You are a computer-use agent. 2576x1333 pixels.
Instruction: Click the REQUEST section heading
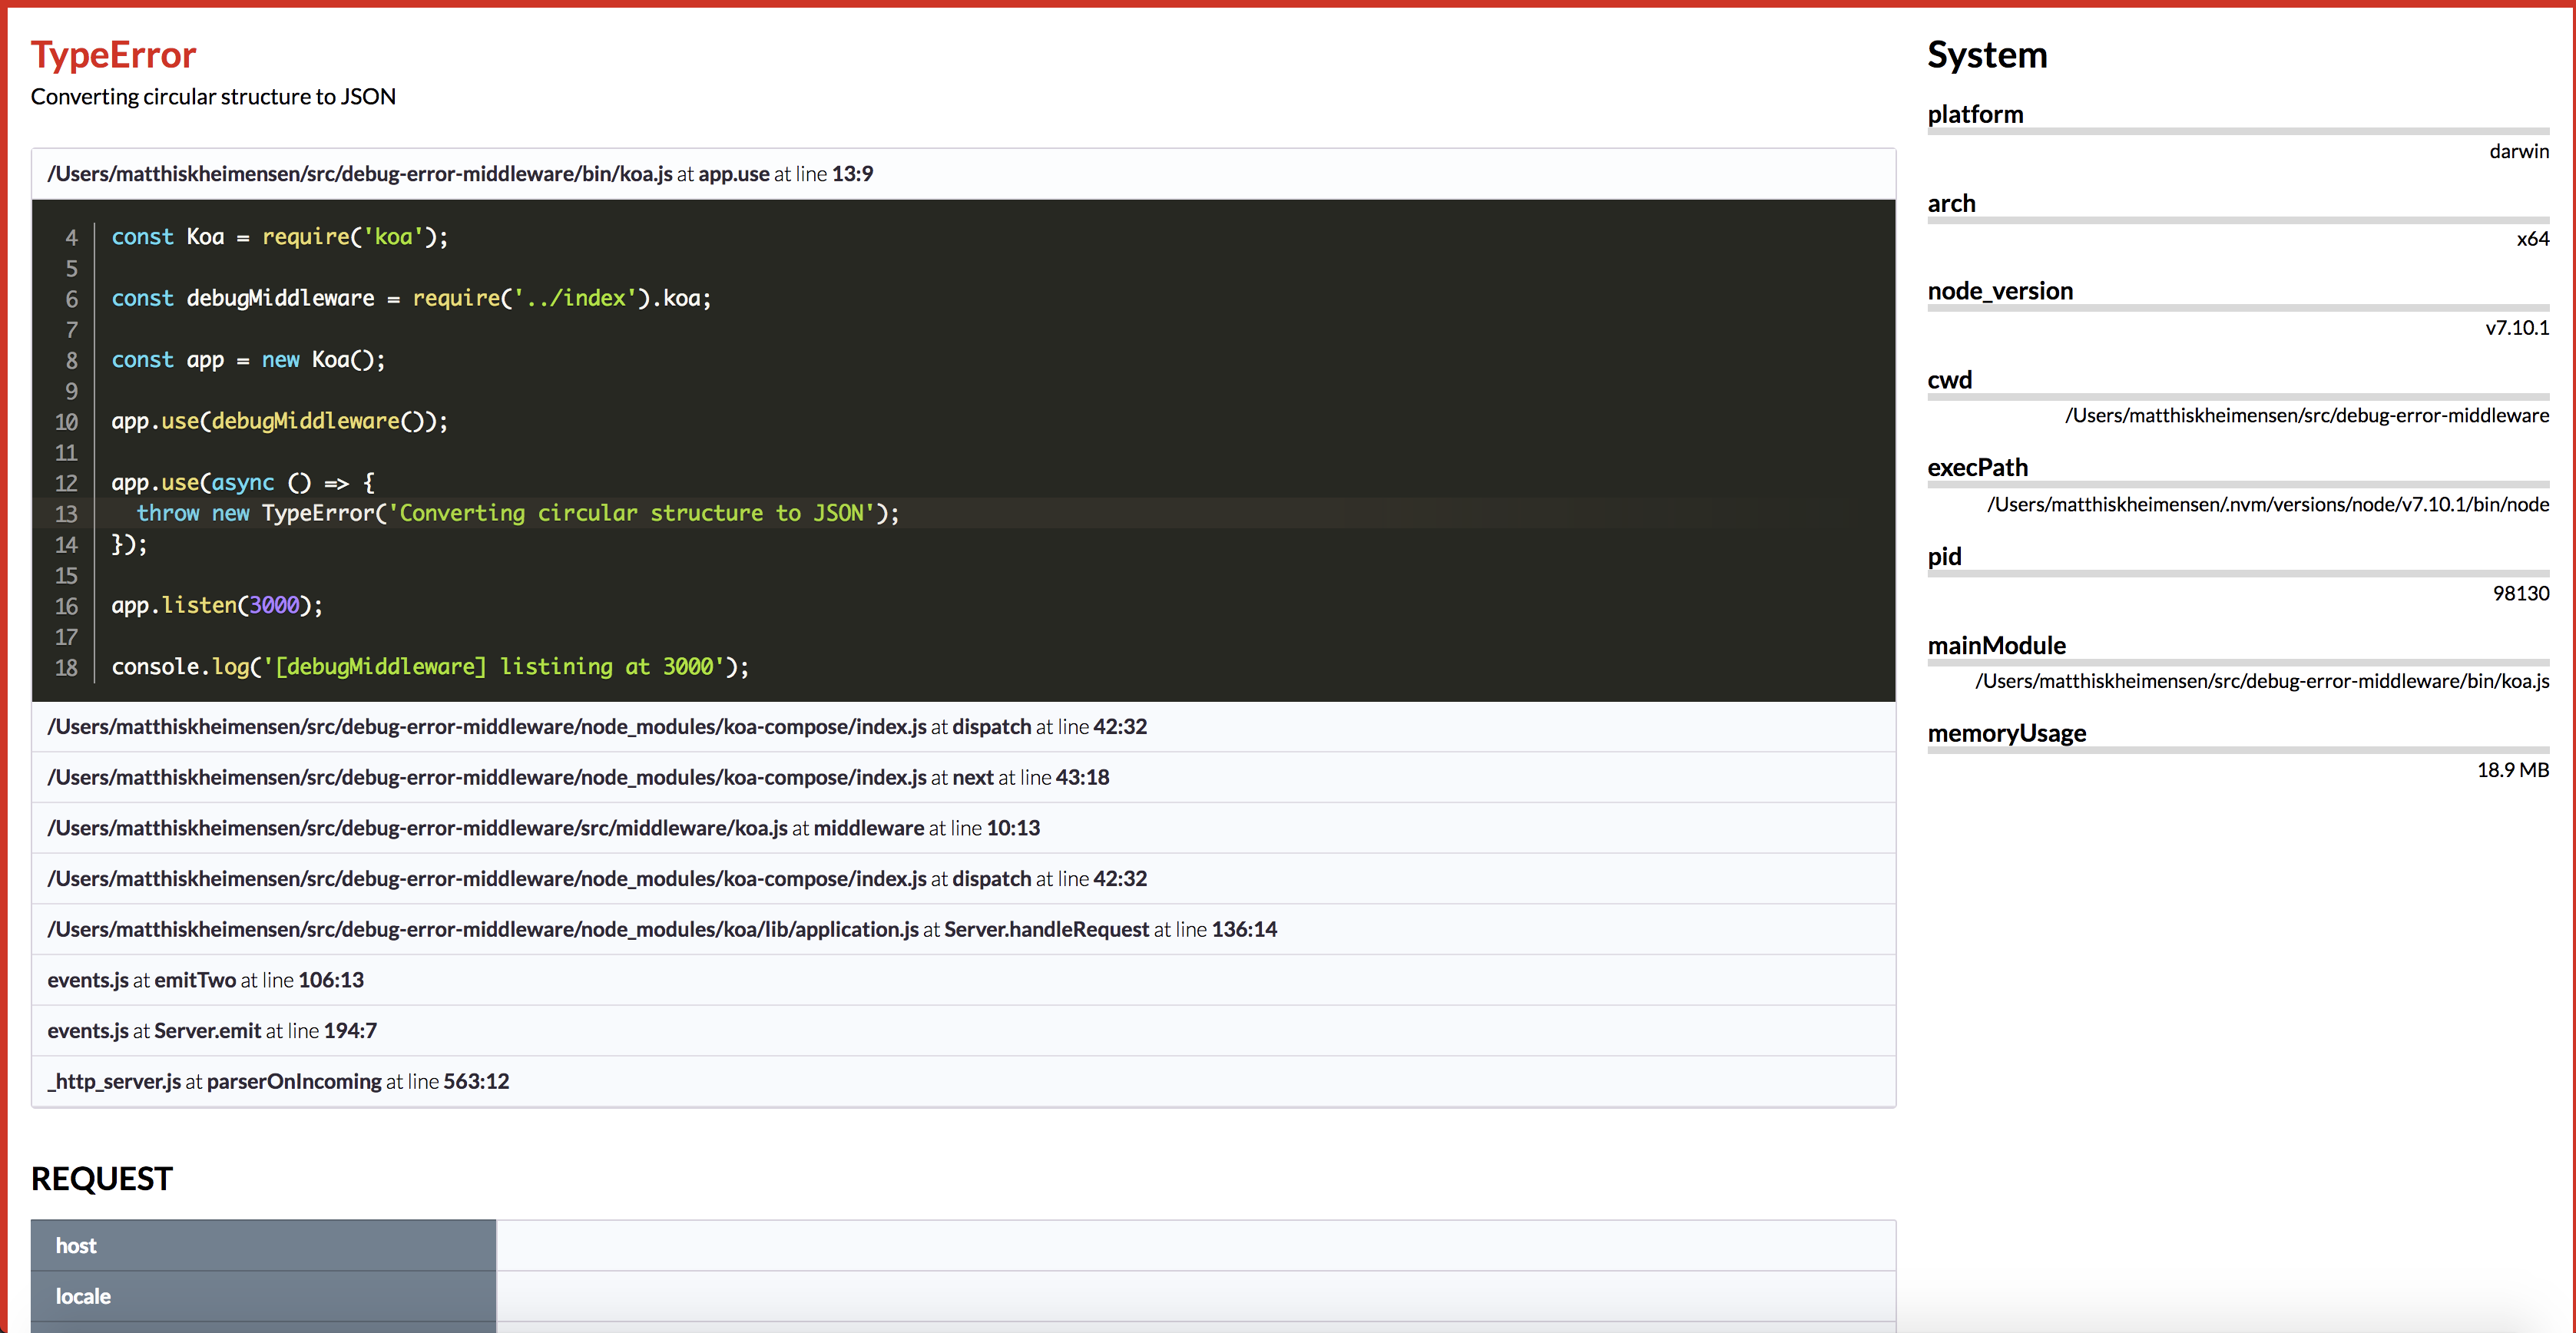click(x=102, y=1178)
